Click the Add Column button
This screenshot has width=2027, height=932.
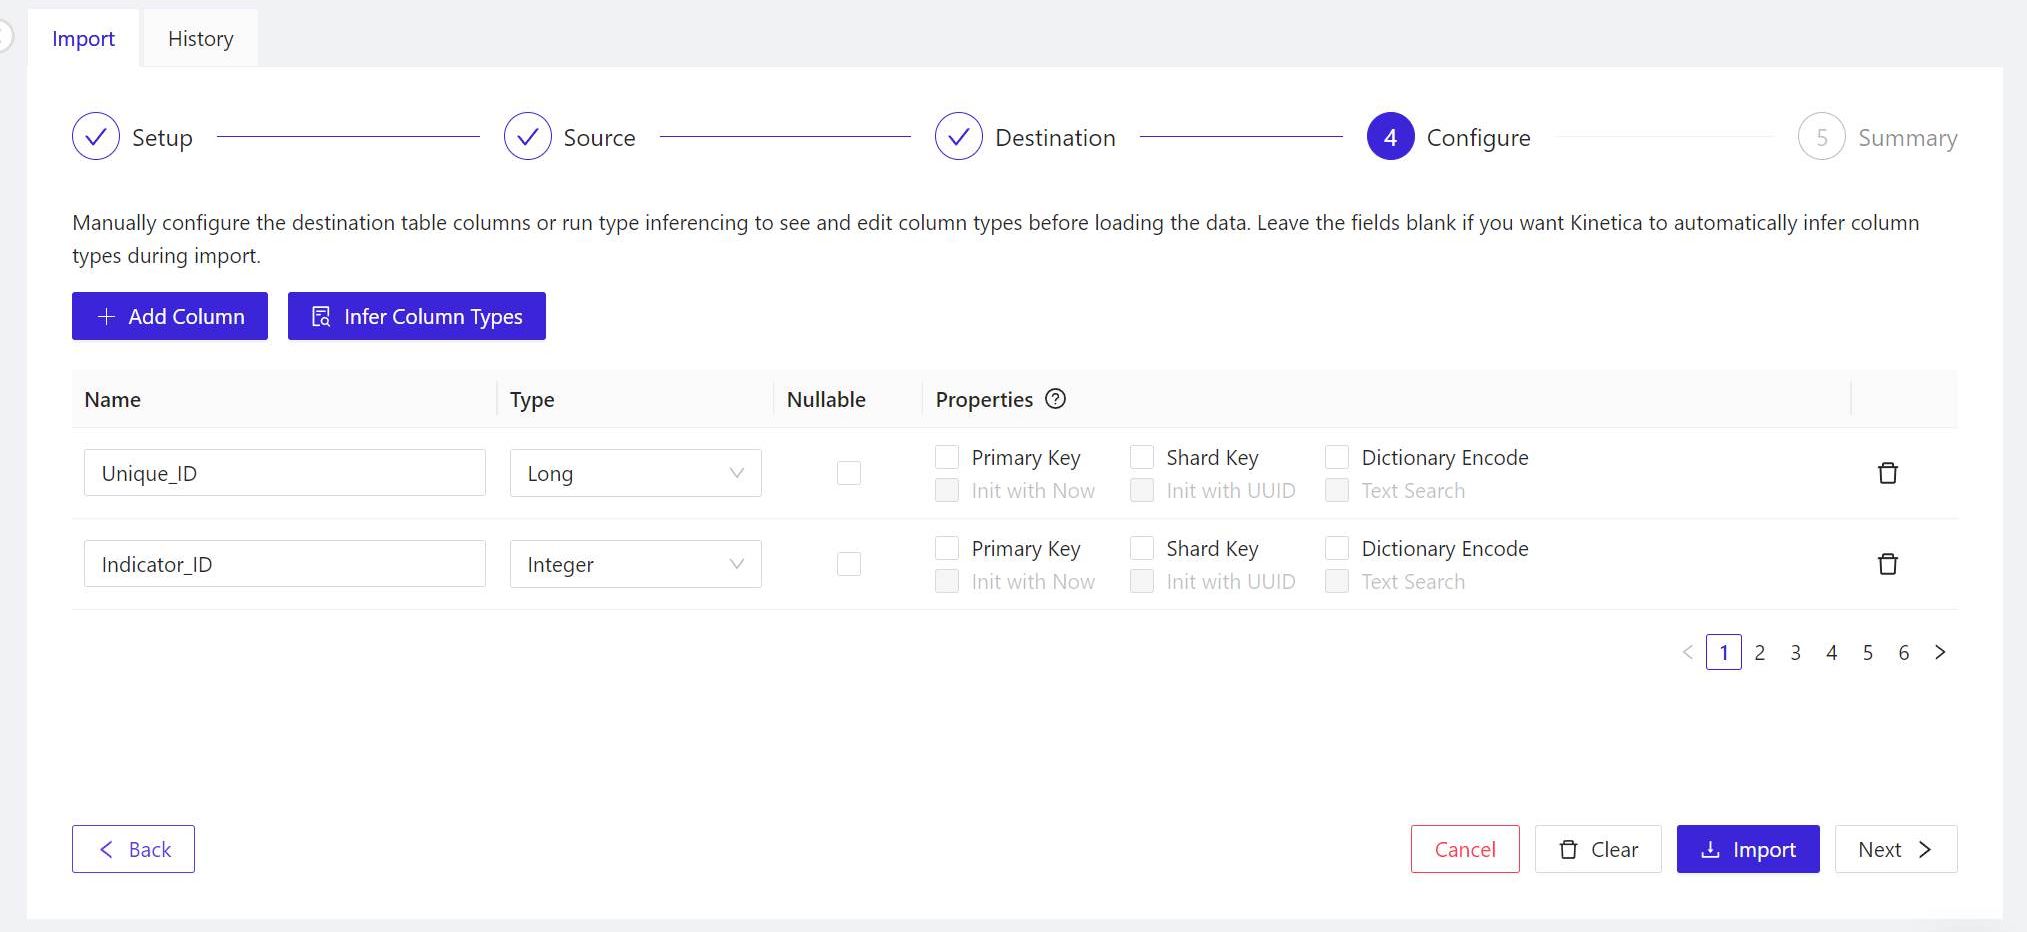tap(170, 316)
